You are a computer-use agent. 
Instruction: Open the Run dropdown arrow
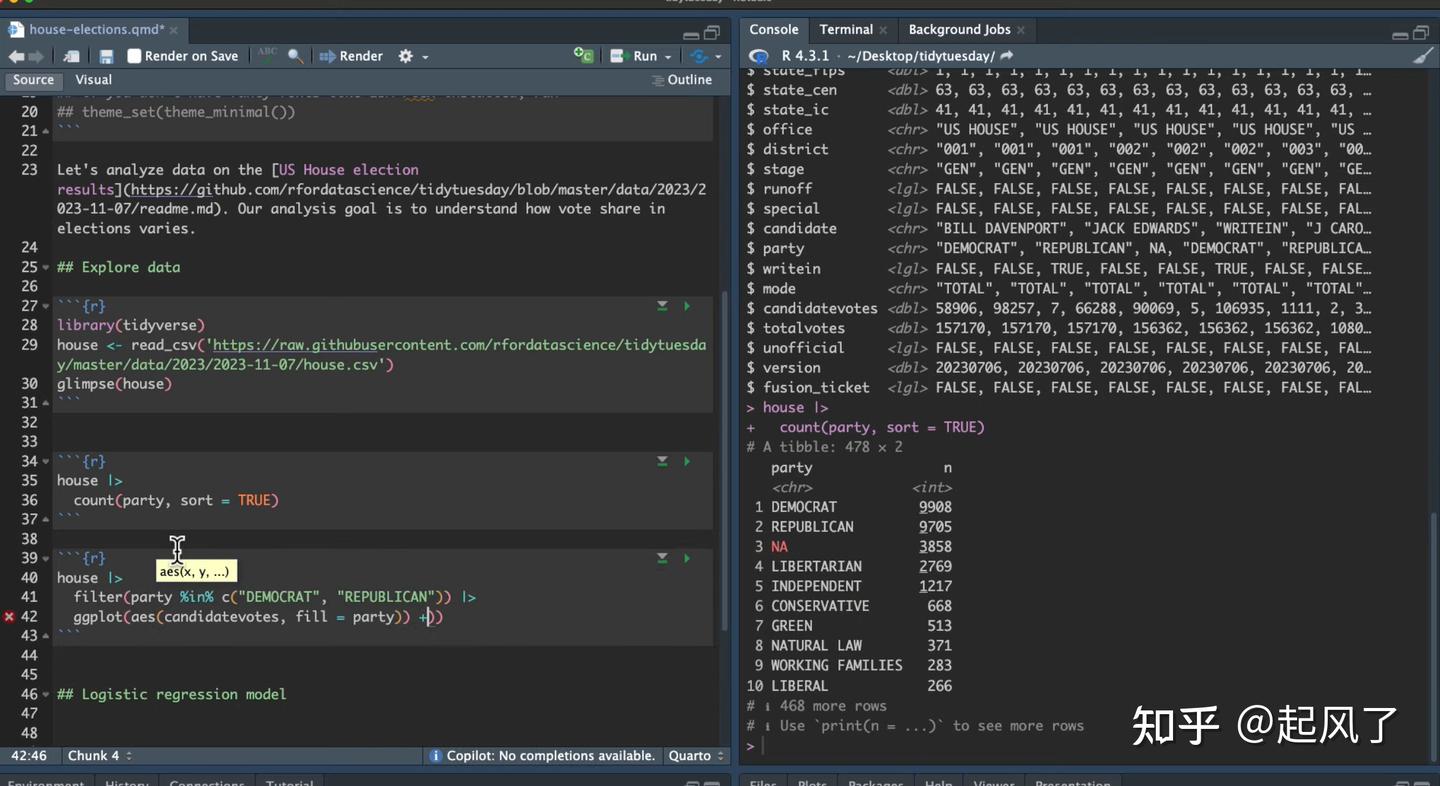click(x=668, y=57)
